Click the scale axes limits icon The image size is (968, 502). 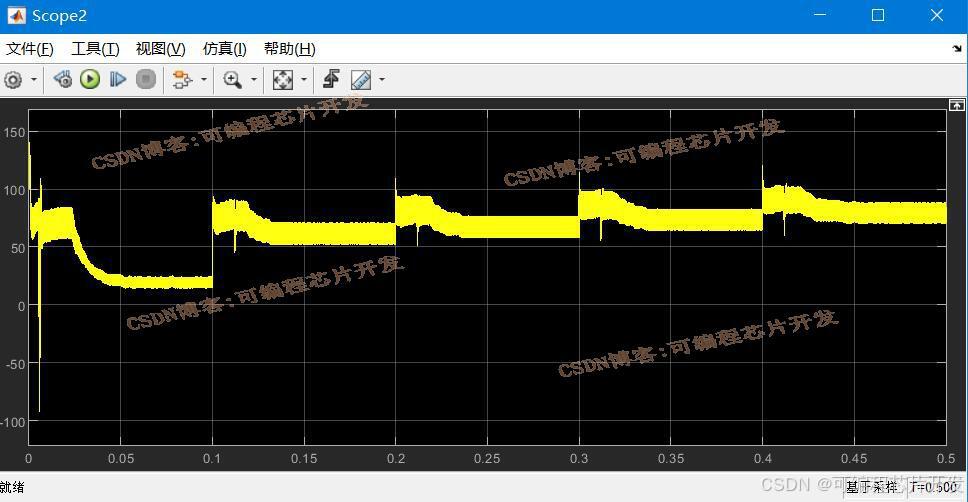283,80
